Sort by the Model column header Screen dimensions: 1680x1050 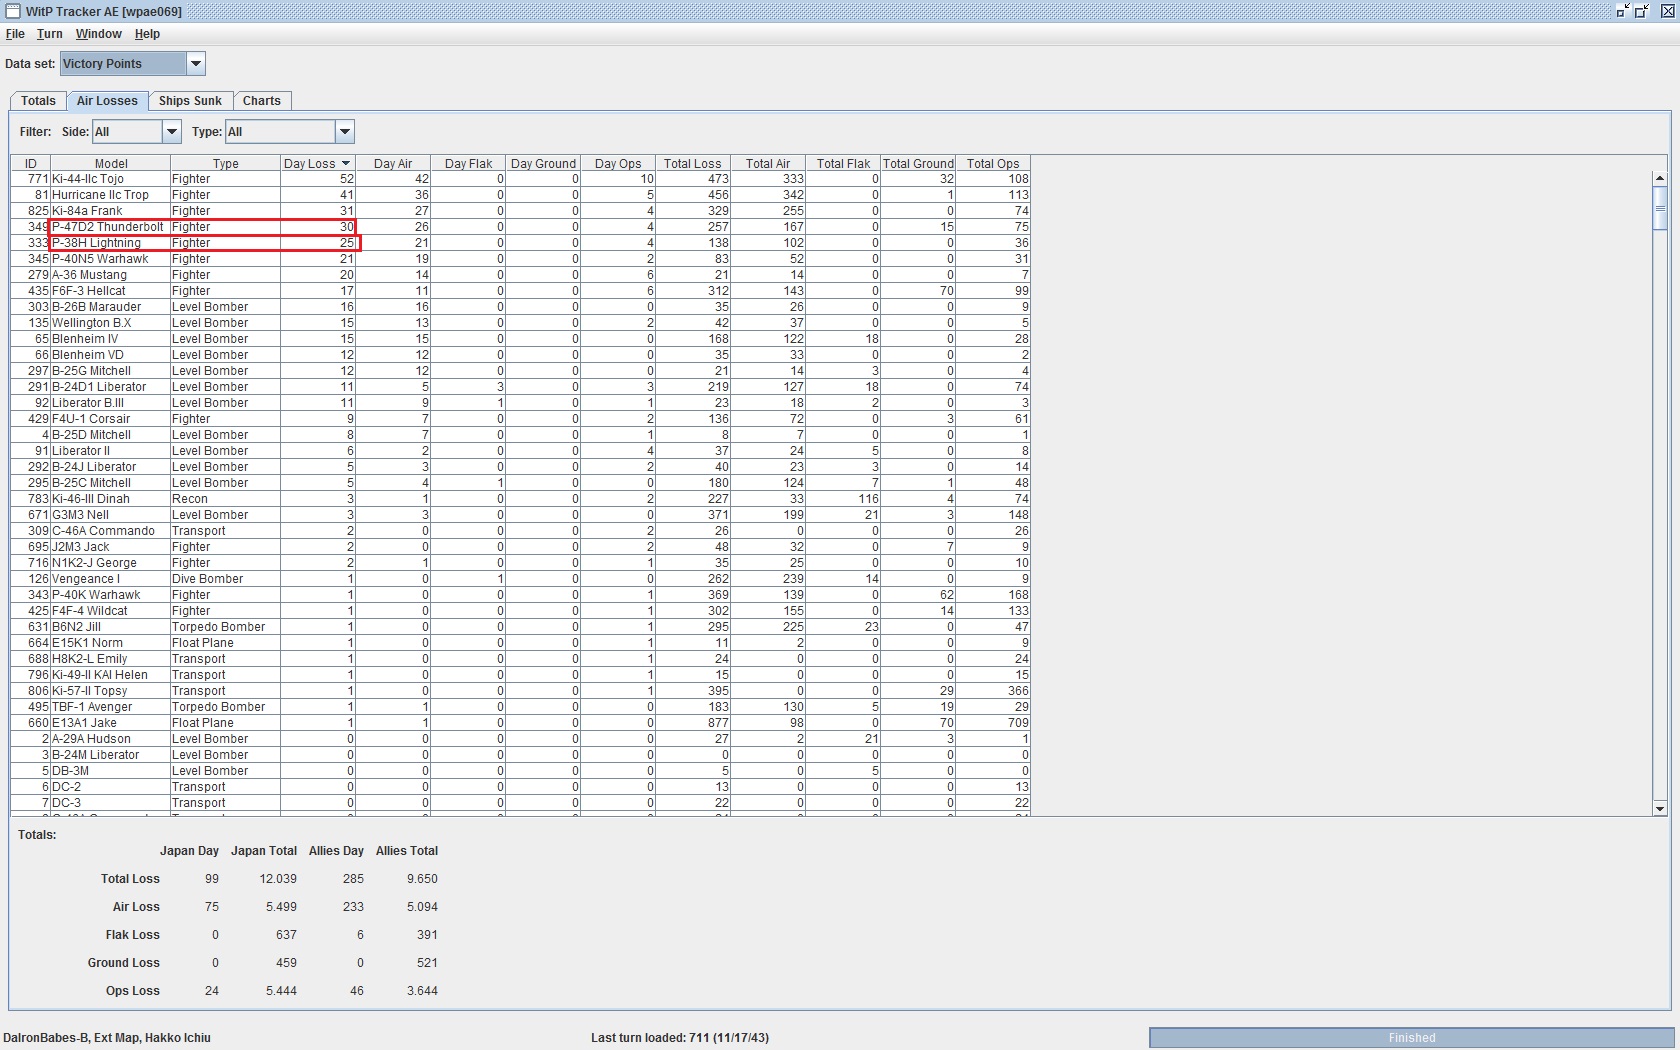(111, 164)
